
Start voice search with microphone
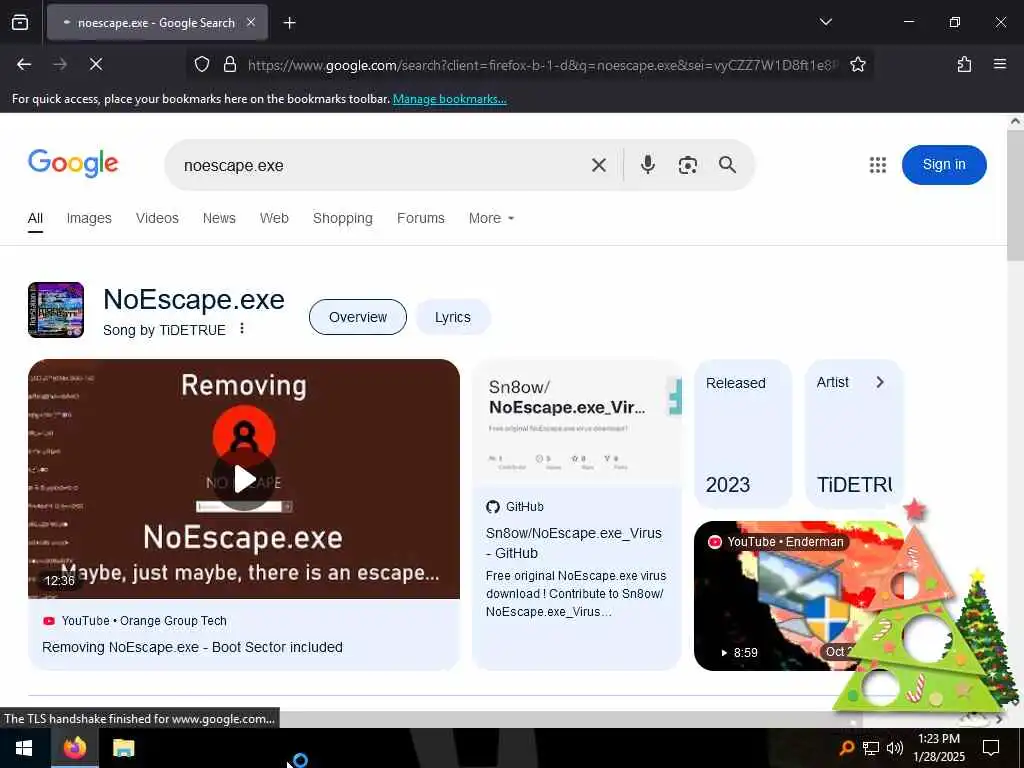click(x=647, y=165)
